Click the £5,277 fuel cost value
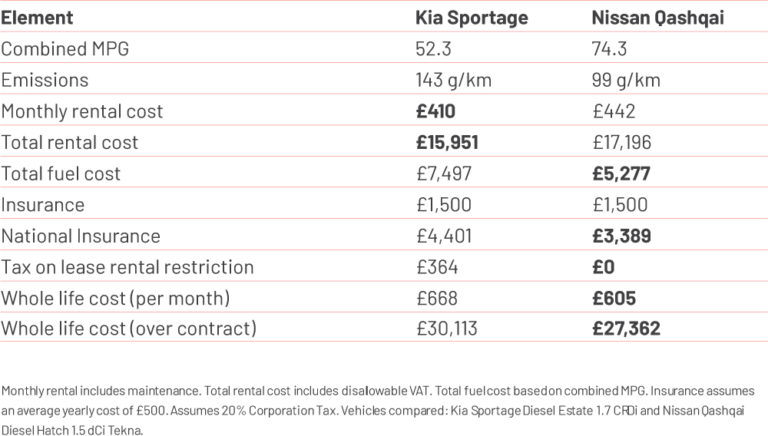This screenshot has height=436, width=768. point(621,173)
